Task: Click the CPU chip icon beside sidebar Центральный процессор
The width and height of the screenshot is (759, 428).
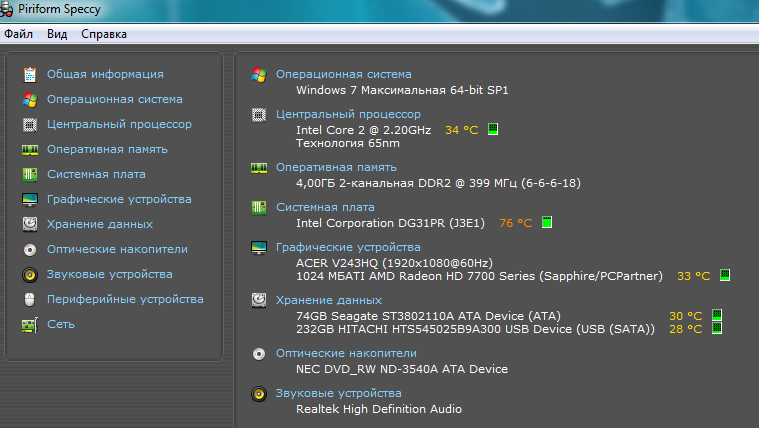Action: pyautogui.click(x=30, y=125)
